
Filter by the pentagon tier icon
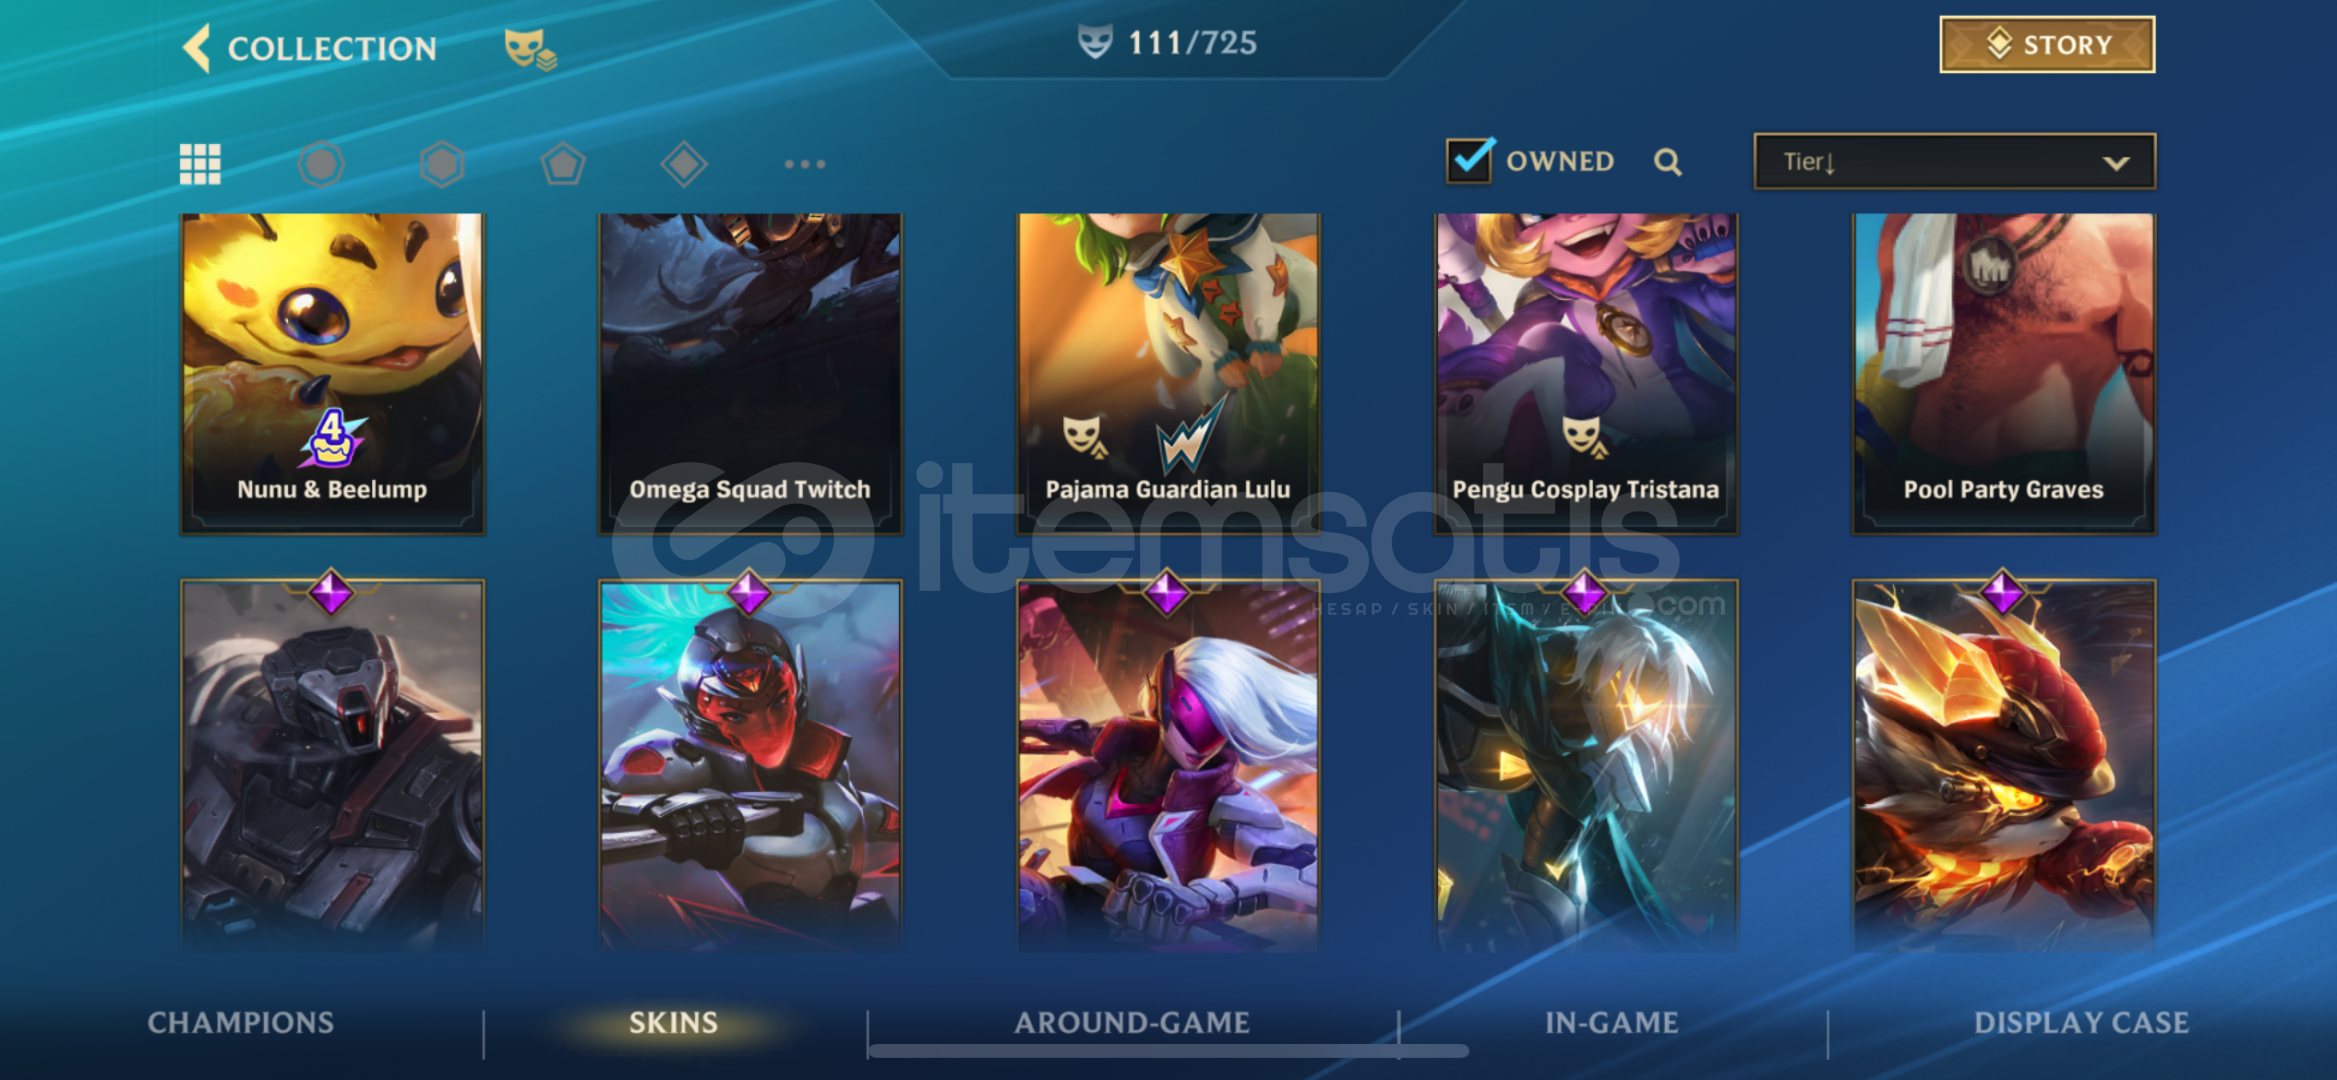point(563,164)
